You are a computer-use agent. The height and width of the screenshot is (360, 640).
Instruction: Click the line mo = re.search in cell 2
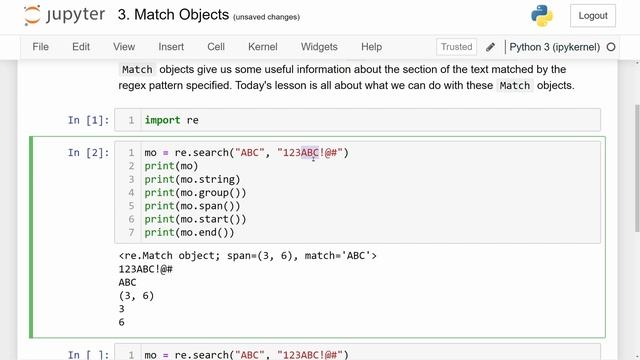[x=246, y=153]
